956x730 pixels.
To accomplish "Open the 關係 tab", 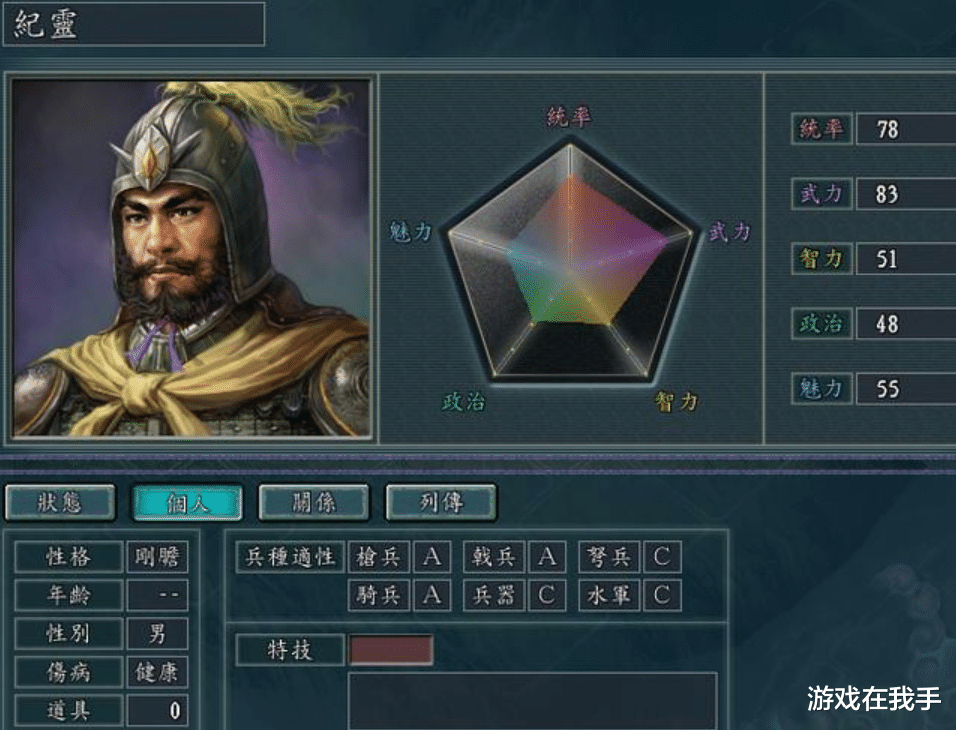I will pyautogui.click(x=314, y=503).
